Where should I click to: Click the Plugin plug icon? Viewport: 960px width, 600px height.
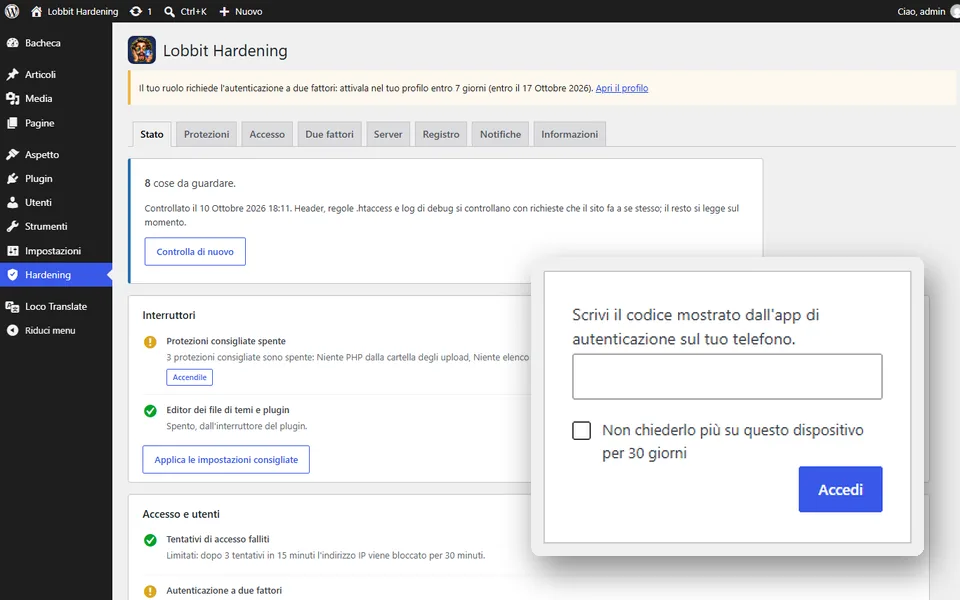tap(12, 179)
